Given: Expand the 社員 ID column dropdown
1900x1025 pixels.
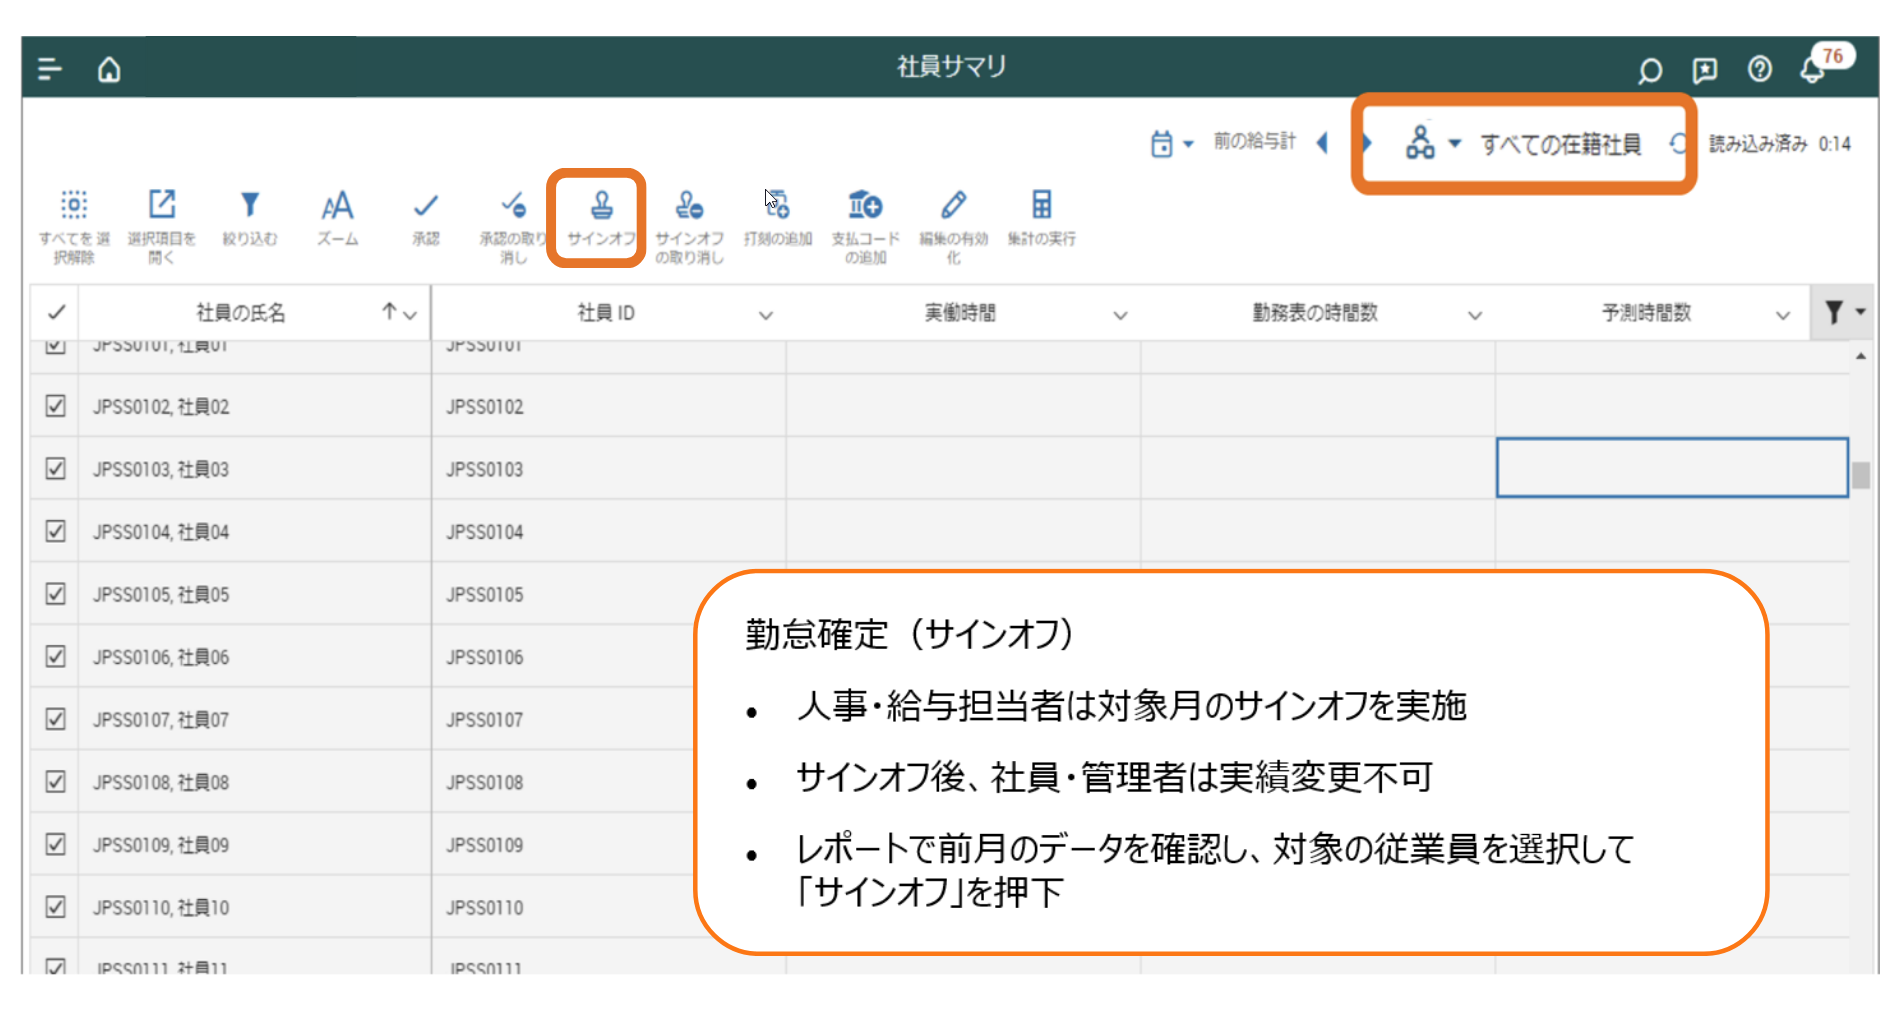Looking at the screenshot, I should [766, 315].
